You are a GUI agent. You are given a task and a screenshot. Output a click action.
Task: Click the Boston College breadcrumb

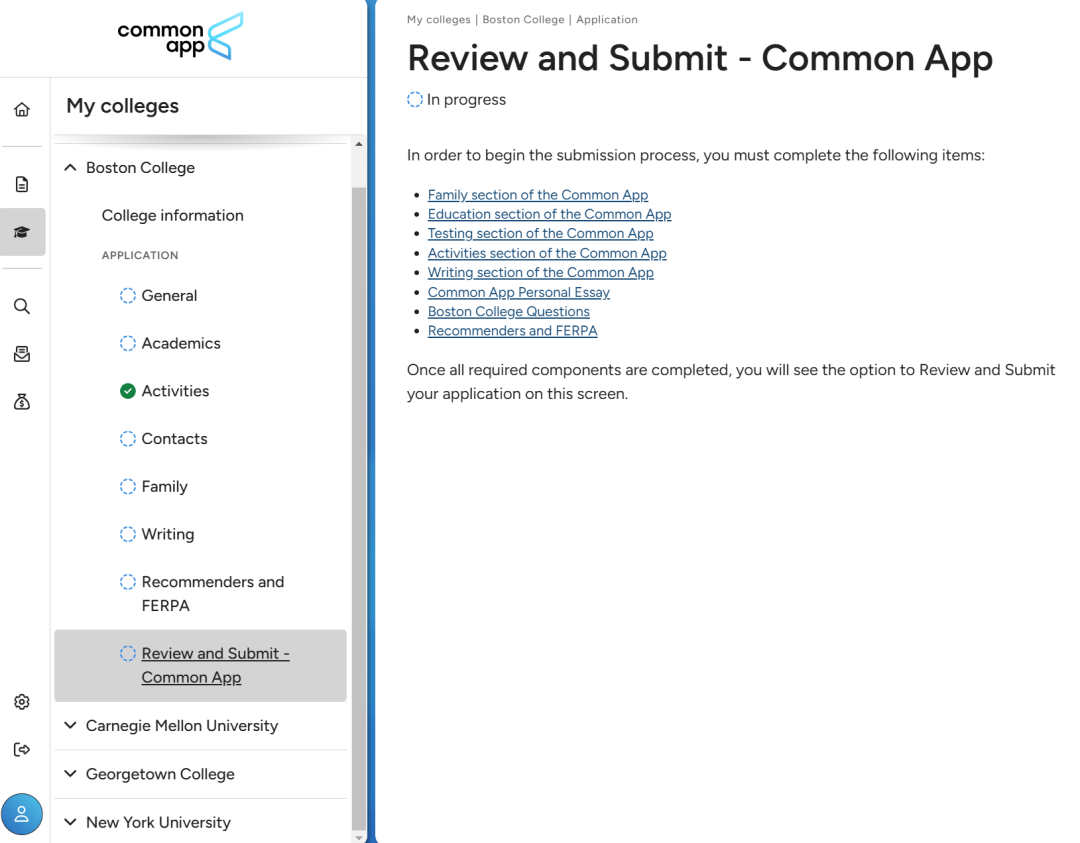click(x=523, y=19)
